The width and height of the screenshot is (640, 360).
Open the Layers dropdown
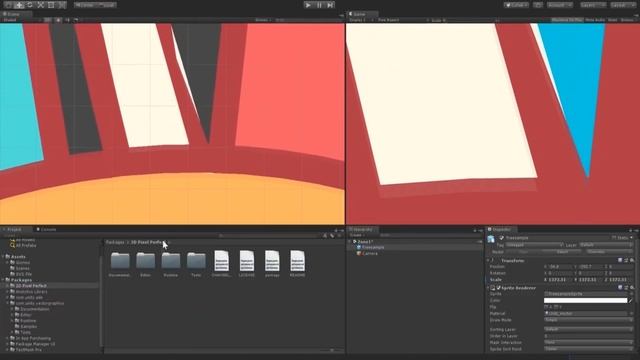(593, 5)
